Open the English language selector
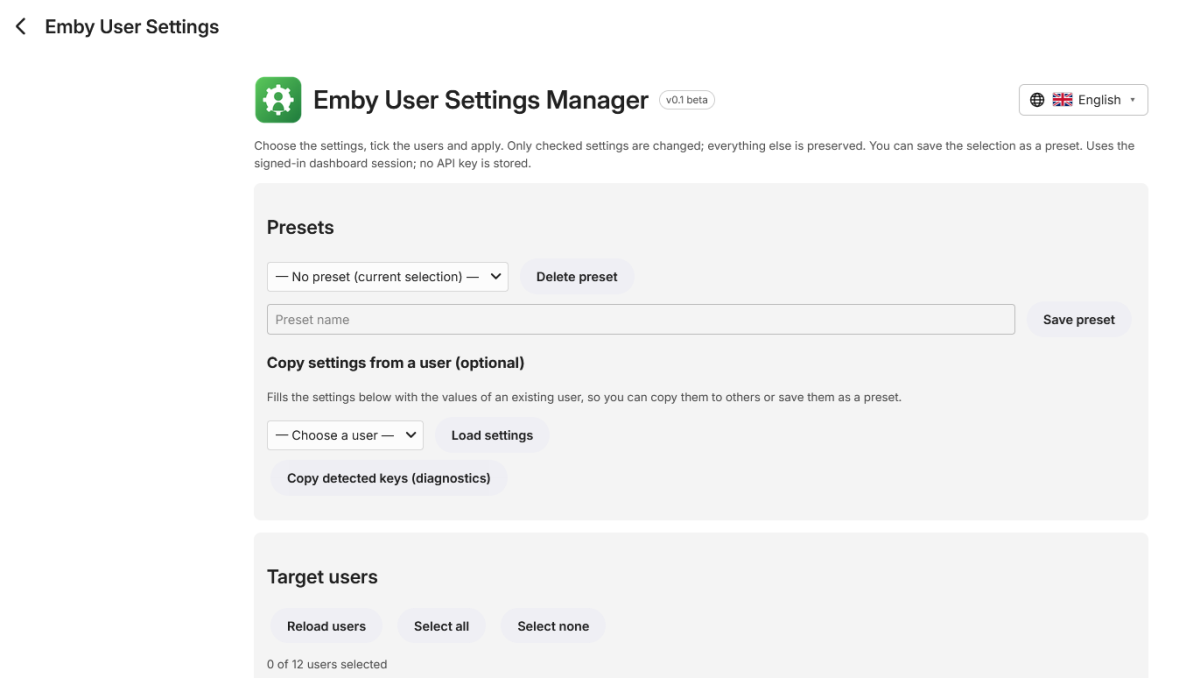Image resolution: width=1200 pixels, height=678 pixels. [x=1083, y=100]
